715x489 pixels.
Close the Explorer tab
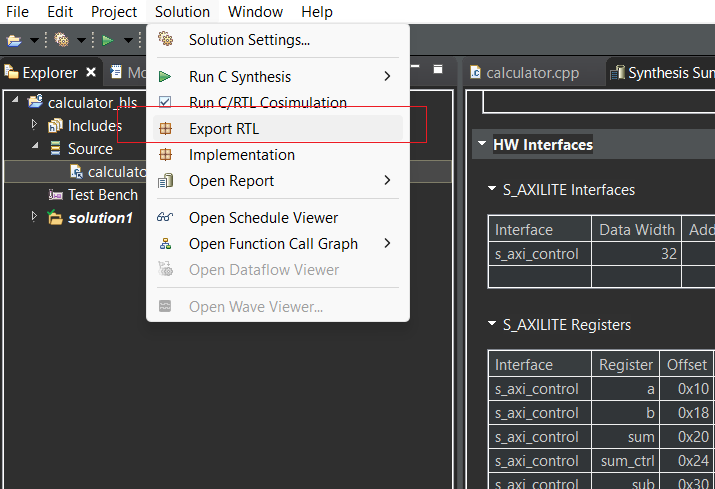click(x=91, y=72)
